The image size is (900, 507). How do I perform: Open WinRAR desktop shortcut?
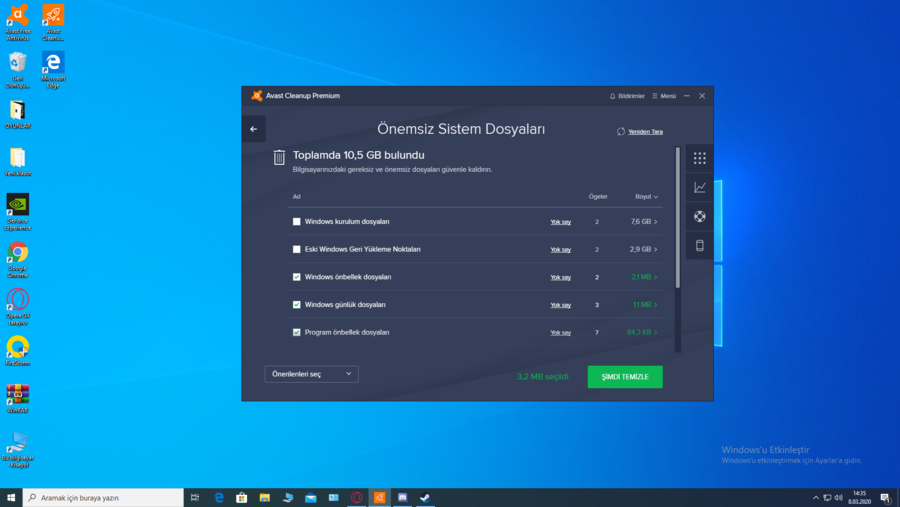18,398
